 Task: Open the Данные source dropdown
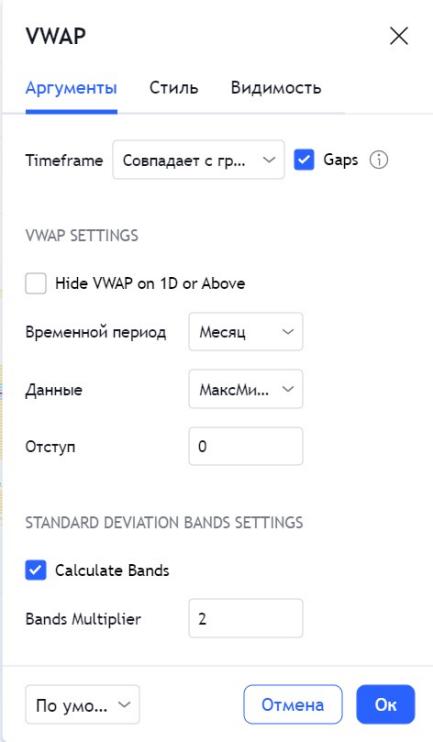point(246,389)
